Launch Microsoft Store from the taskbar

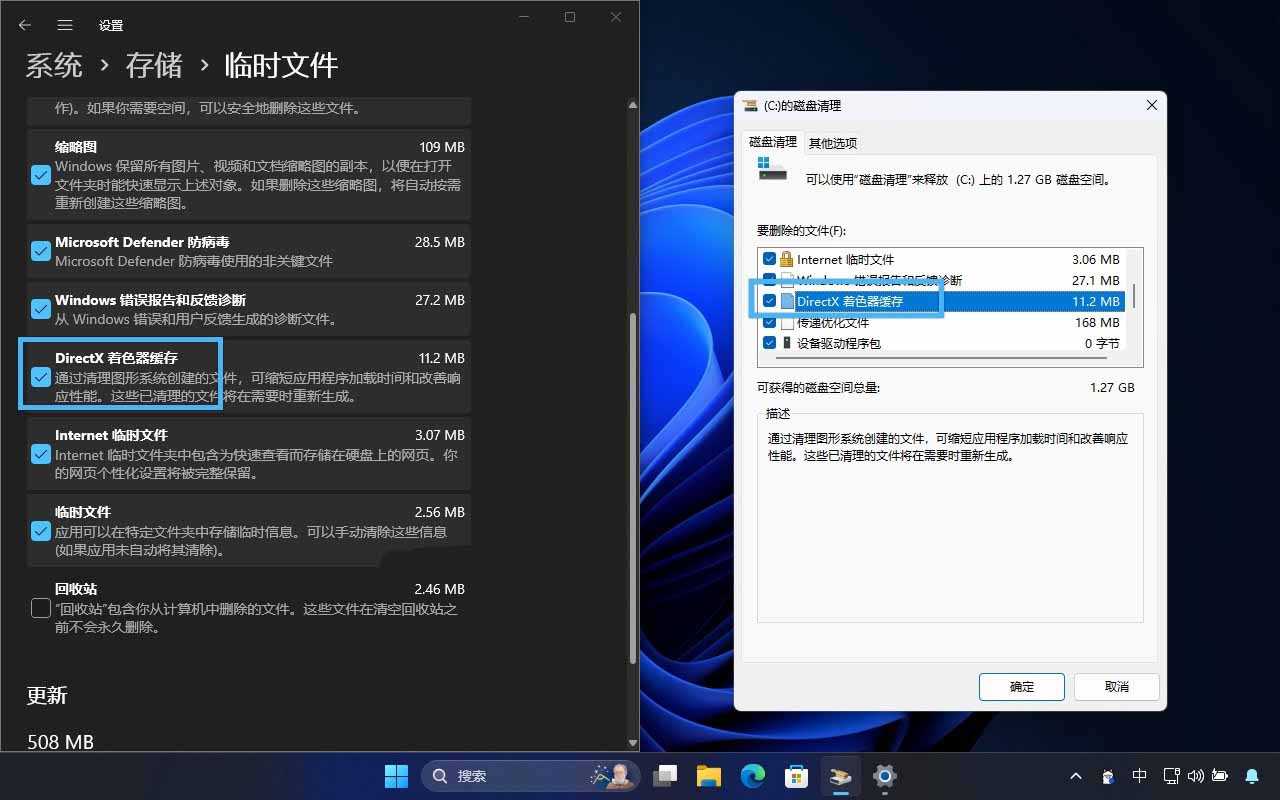tap(796, 775)
